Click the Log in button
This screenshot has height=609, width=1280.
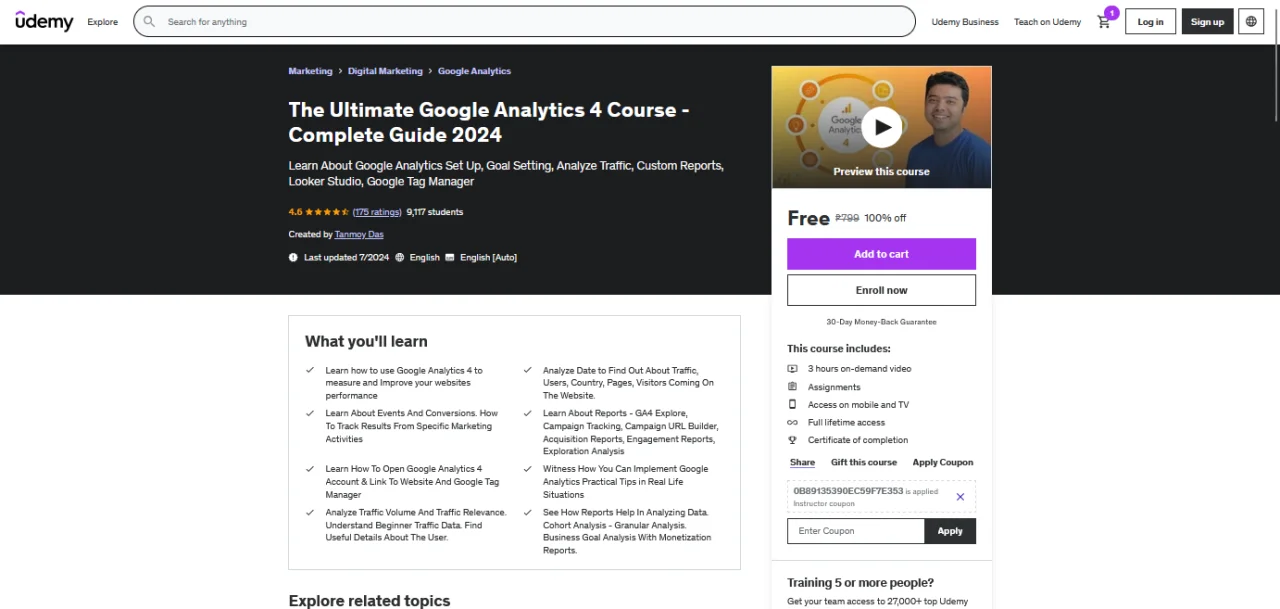(1150, 21)
